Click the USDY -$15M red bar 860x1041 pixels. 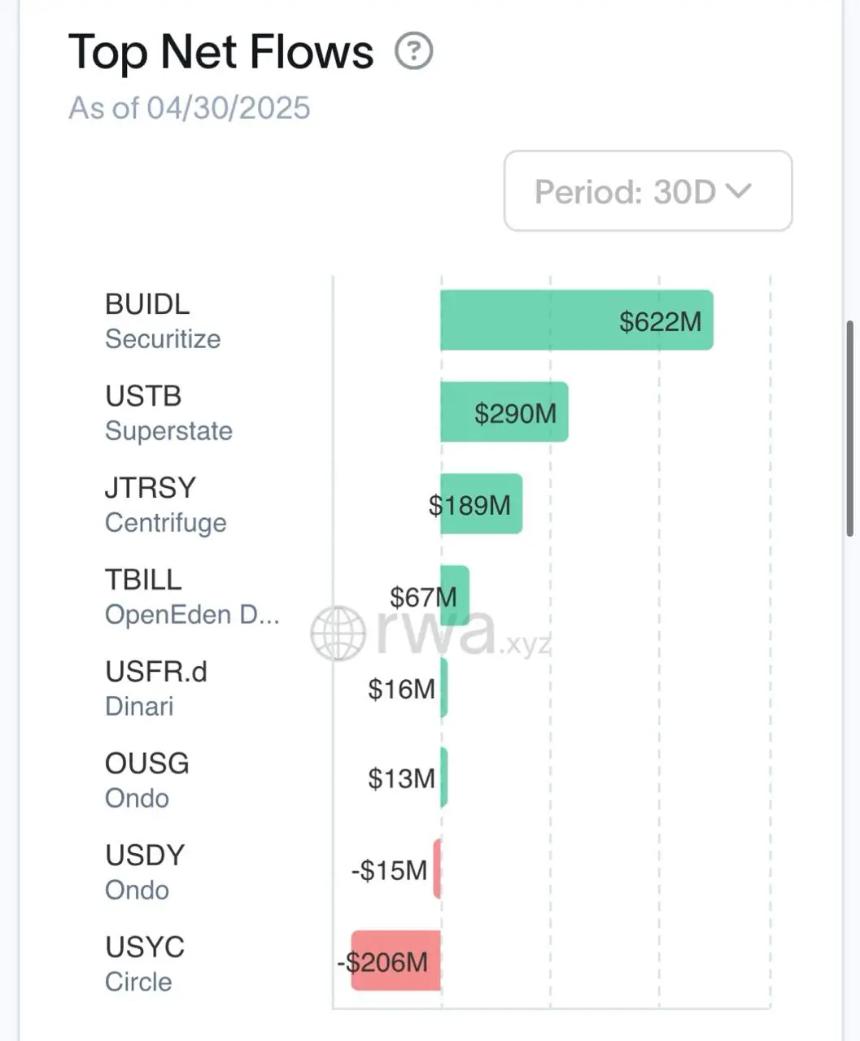pyautogui.click(x=437, y=870)
